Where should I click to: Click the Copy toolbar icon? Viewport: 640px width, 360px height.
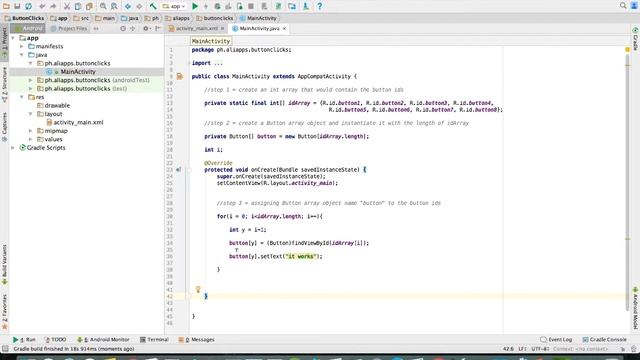[x=78, y=6]
